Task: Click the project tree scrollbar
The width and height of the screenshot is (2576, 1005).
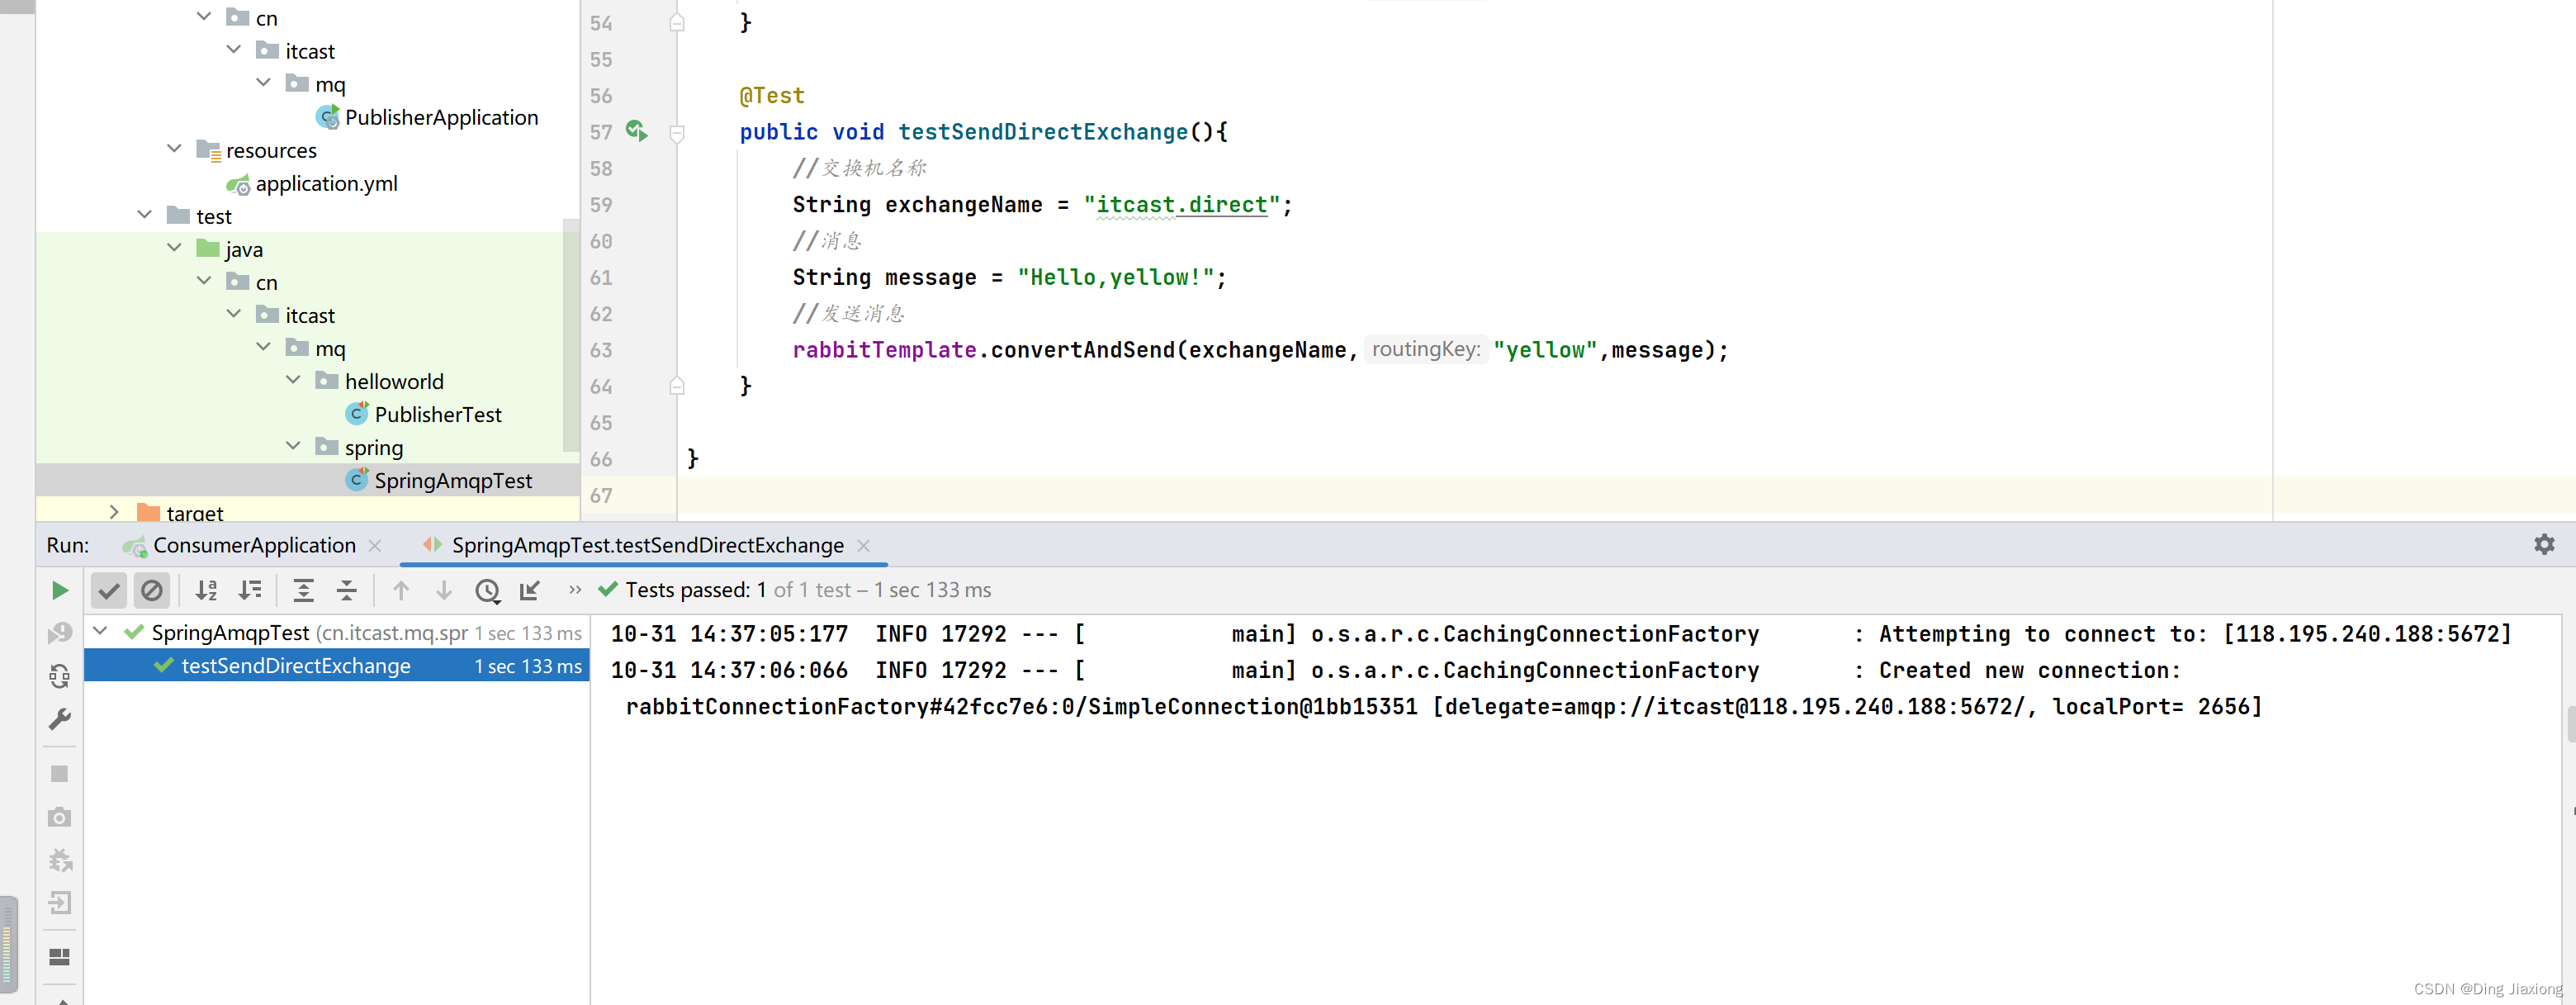Action: point(571,335)
